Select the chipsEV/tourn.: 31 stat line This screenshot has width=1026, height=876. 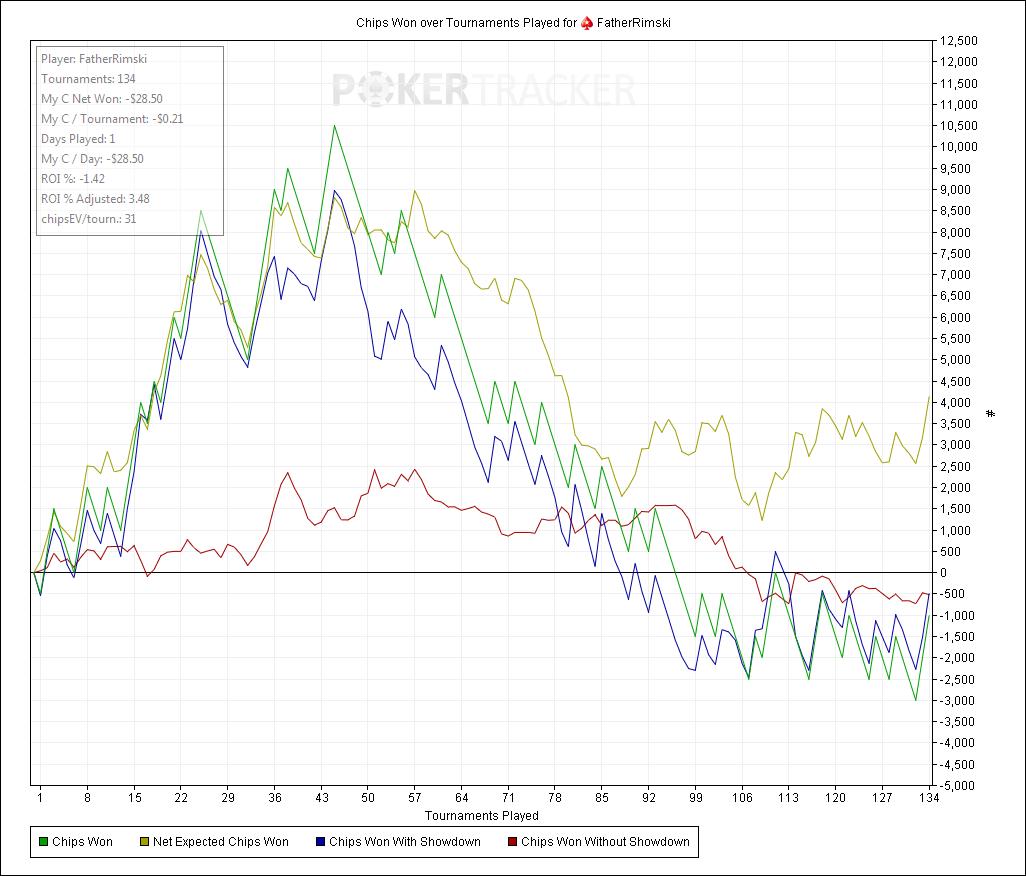tap(88, 219)
